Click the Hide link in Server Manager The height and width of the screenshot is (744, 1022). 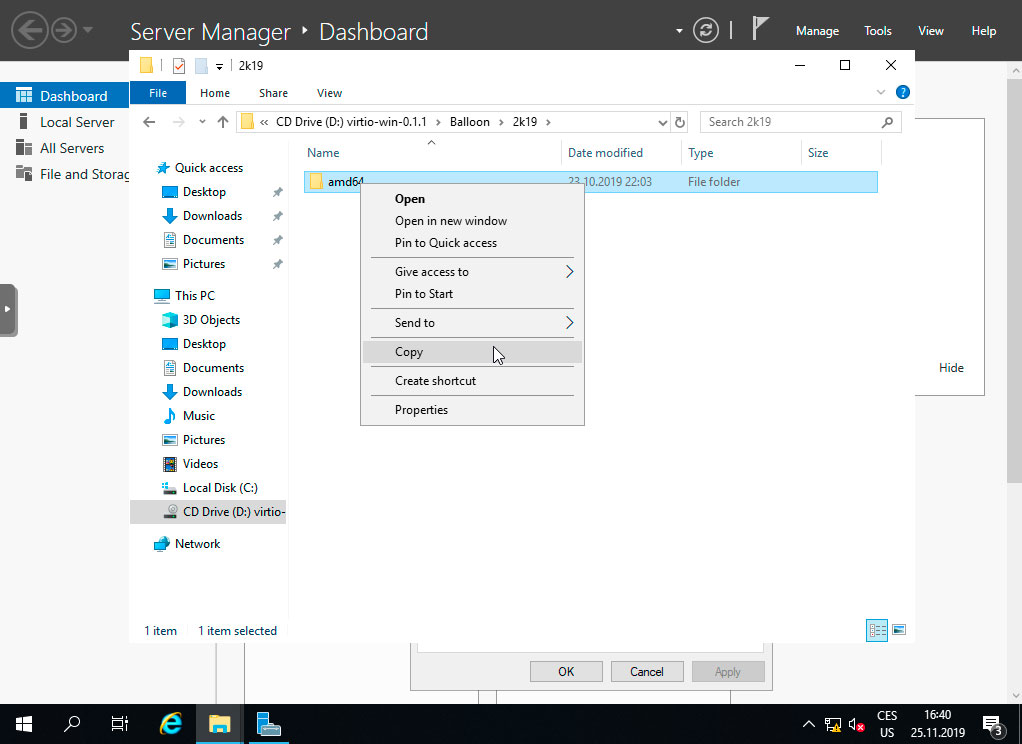click(951, 368)
